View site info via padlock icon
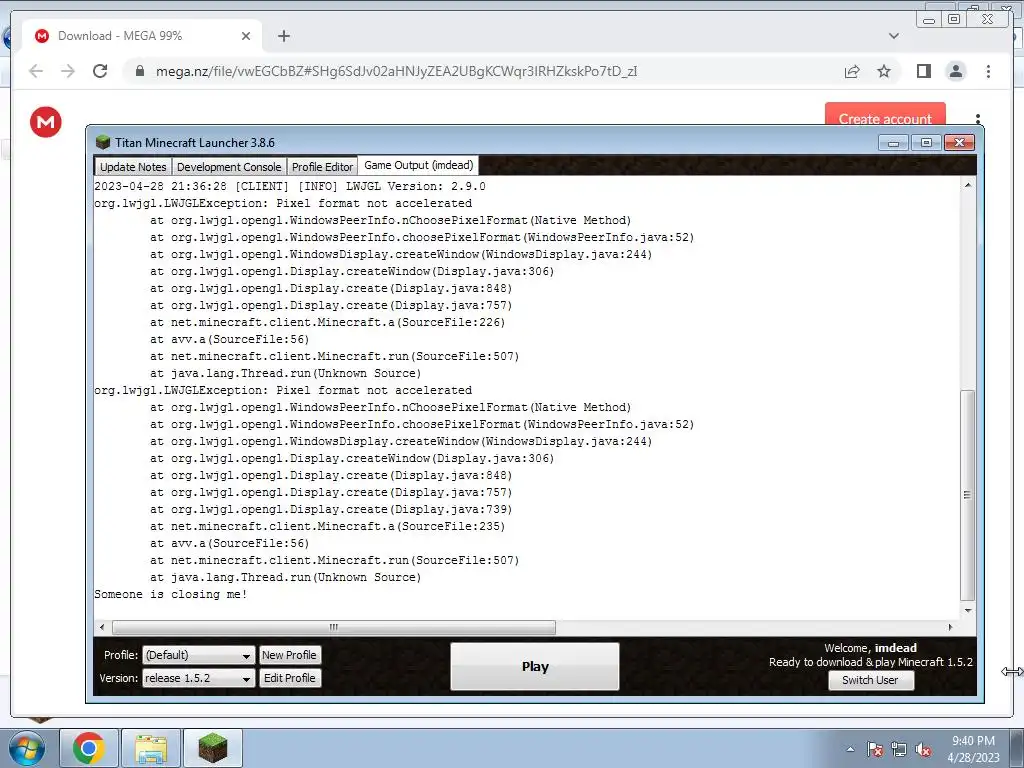This screenshot has height=768, width=1024. click(140, 71)
